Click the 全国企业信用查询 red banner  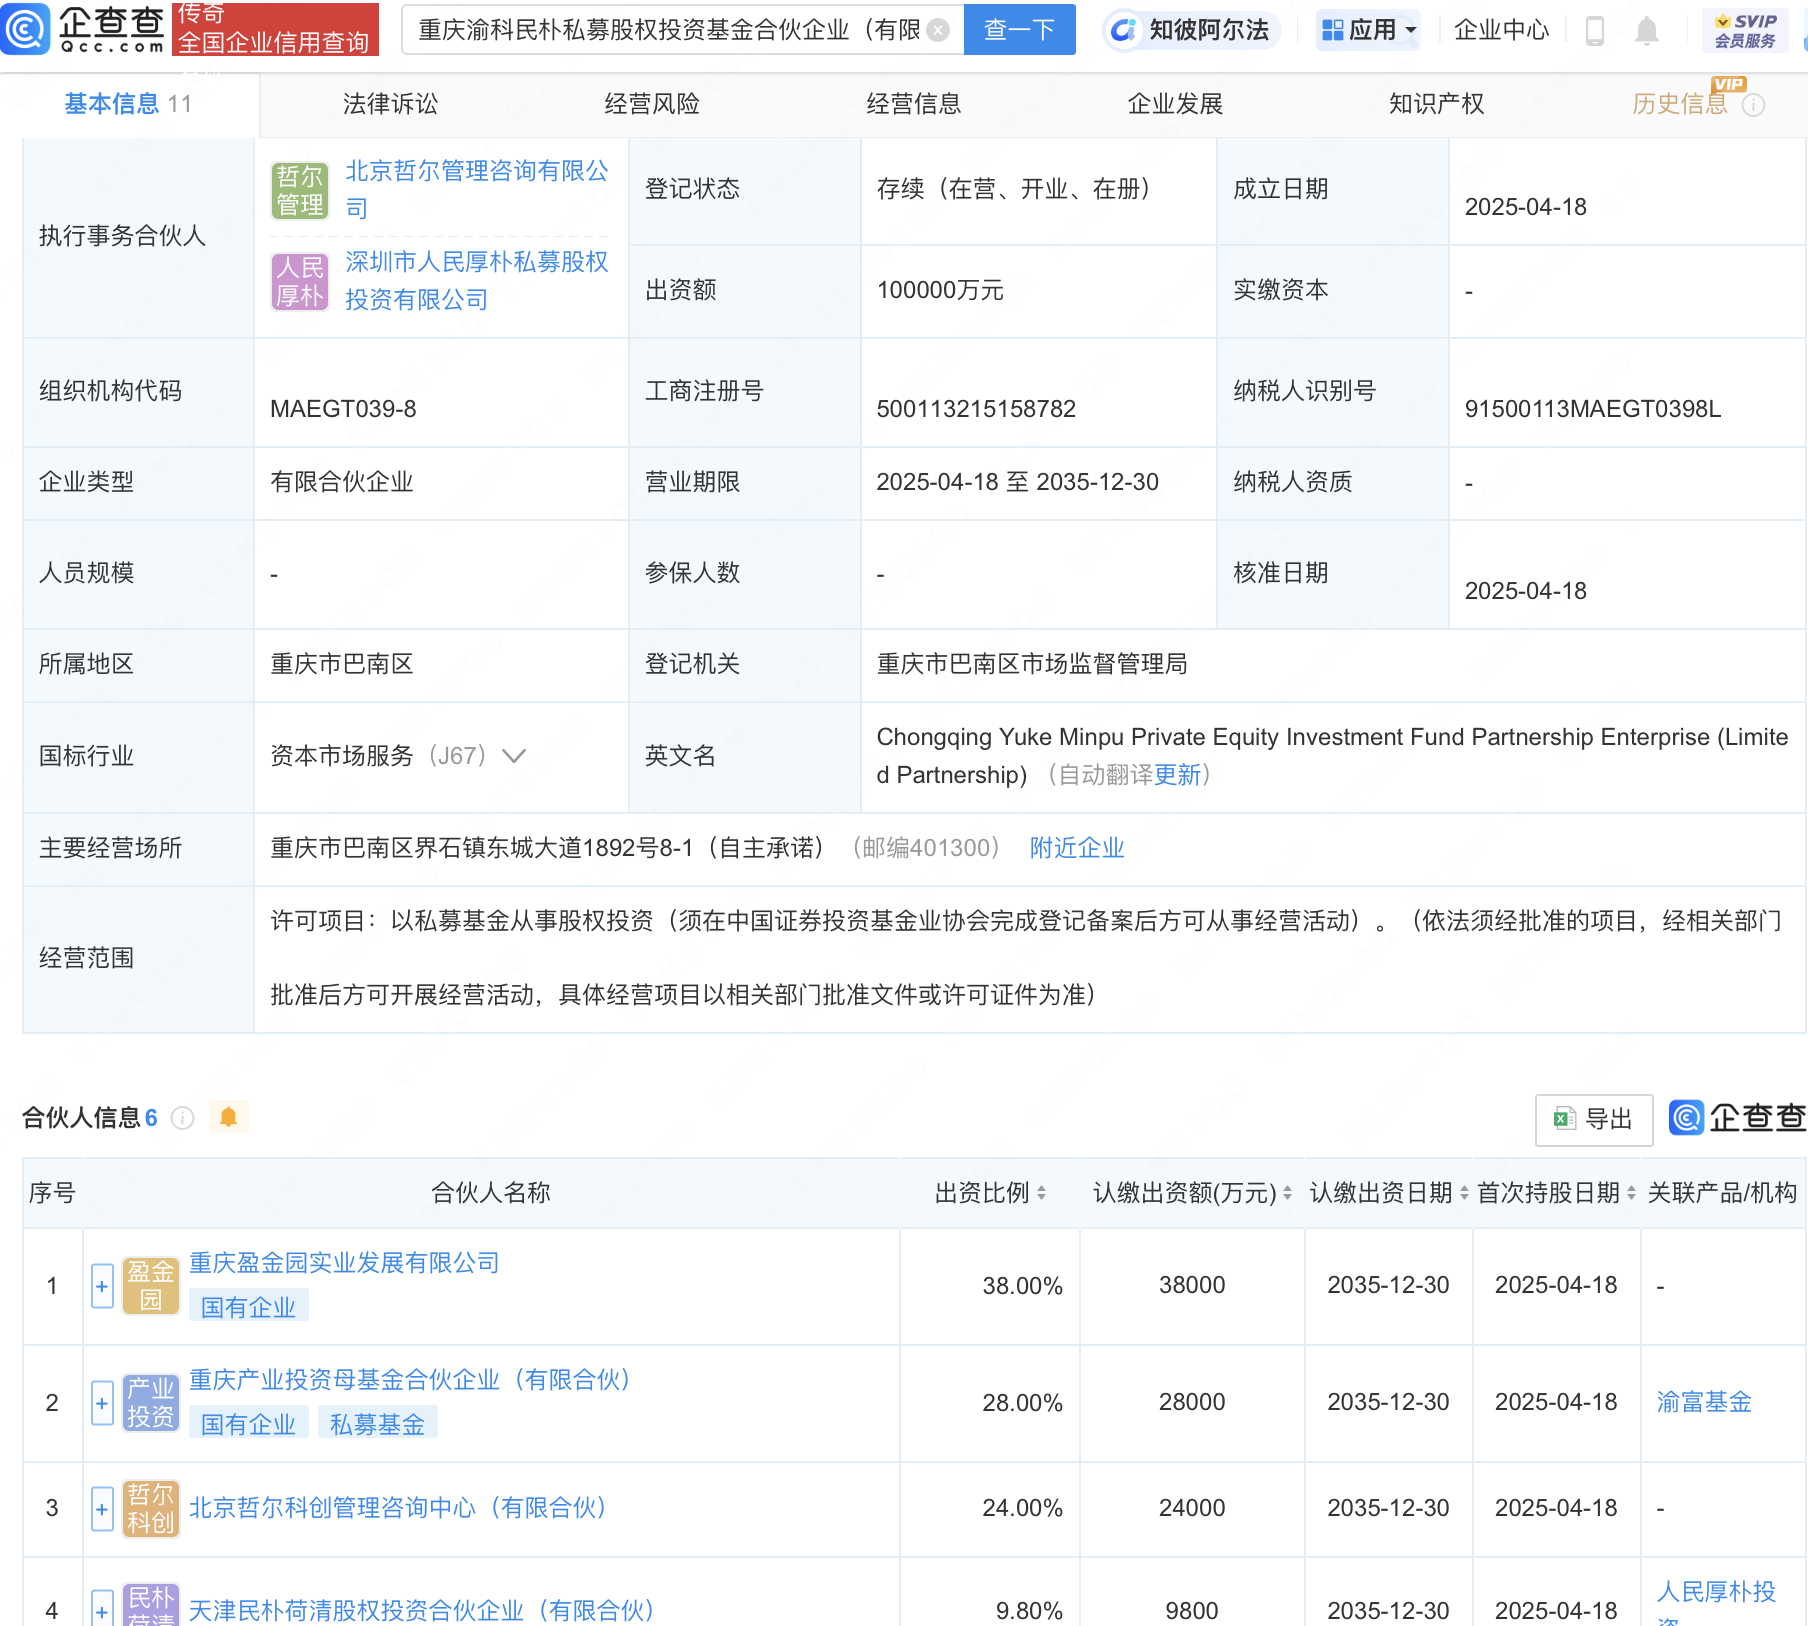pyautogui.click(x=275, y=28)
